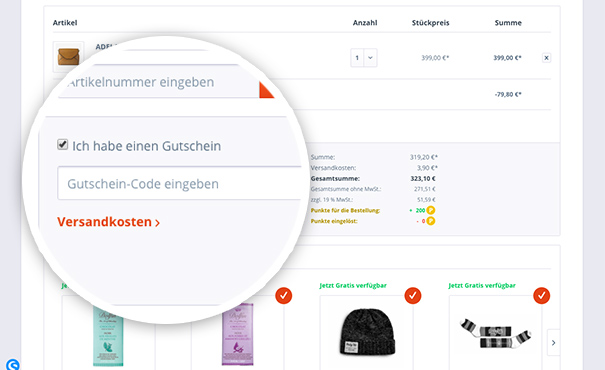Click the blue circular logo in the bottom corner
The height and width of the screenshot is (370, 605).
(x=13, y=364)
